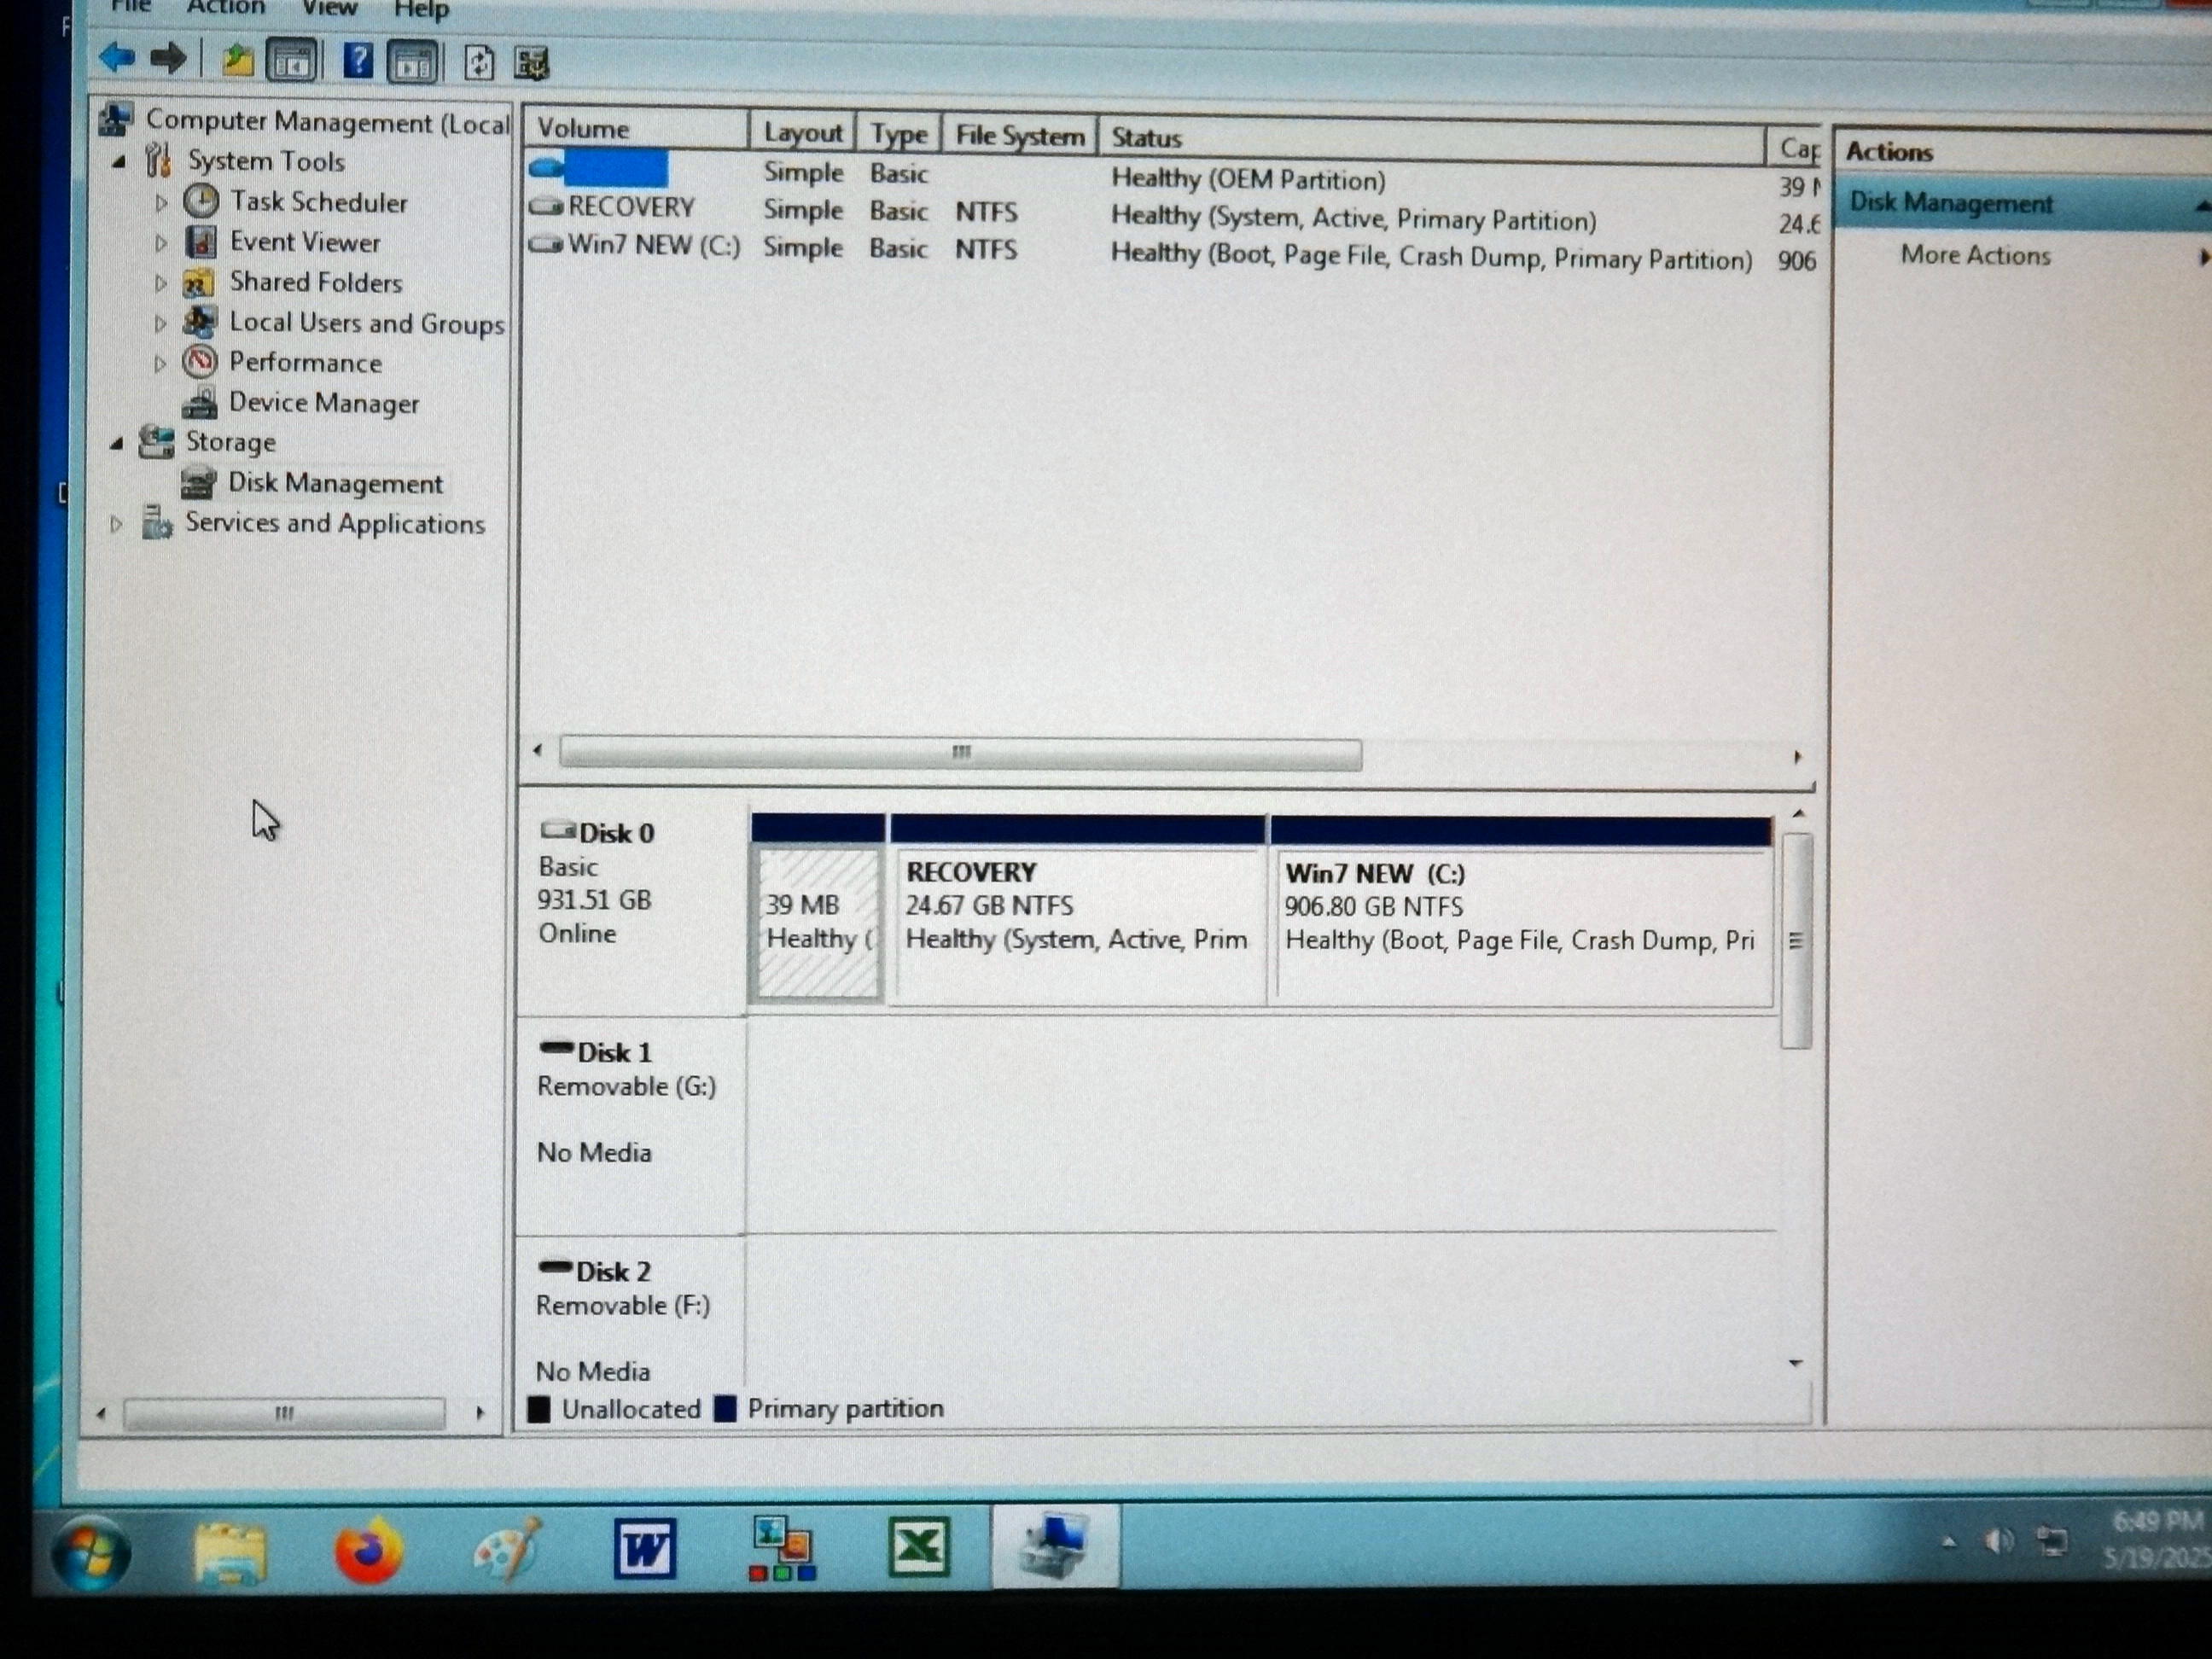Expand the Performance node
2212x1659 pixels.
coord(160,364)
